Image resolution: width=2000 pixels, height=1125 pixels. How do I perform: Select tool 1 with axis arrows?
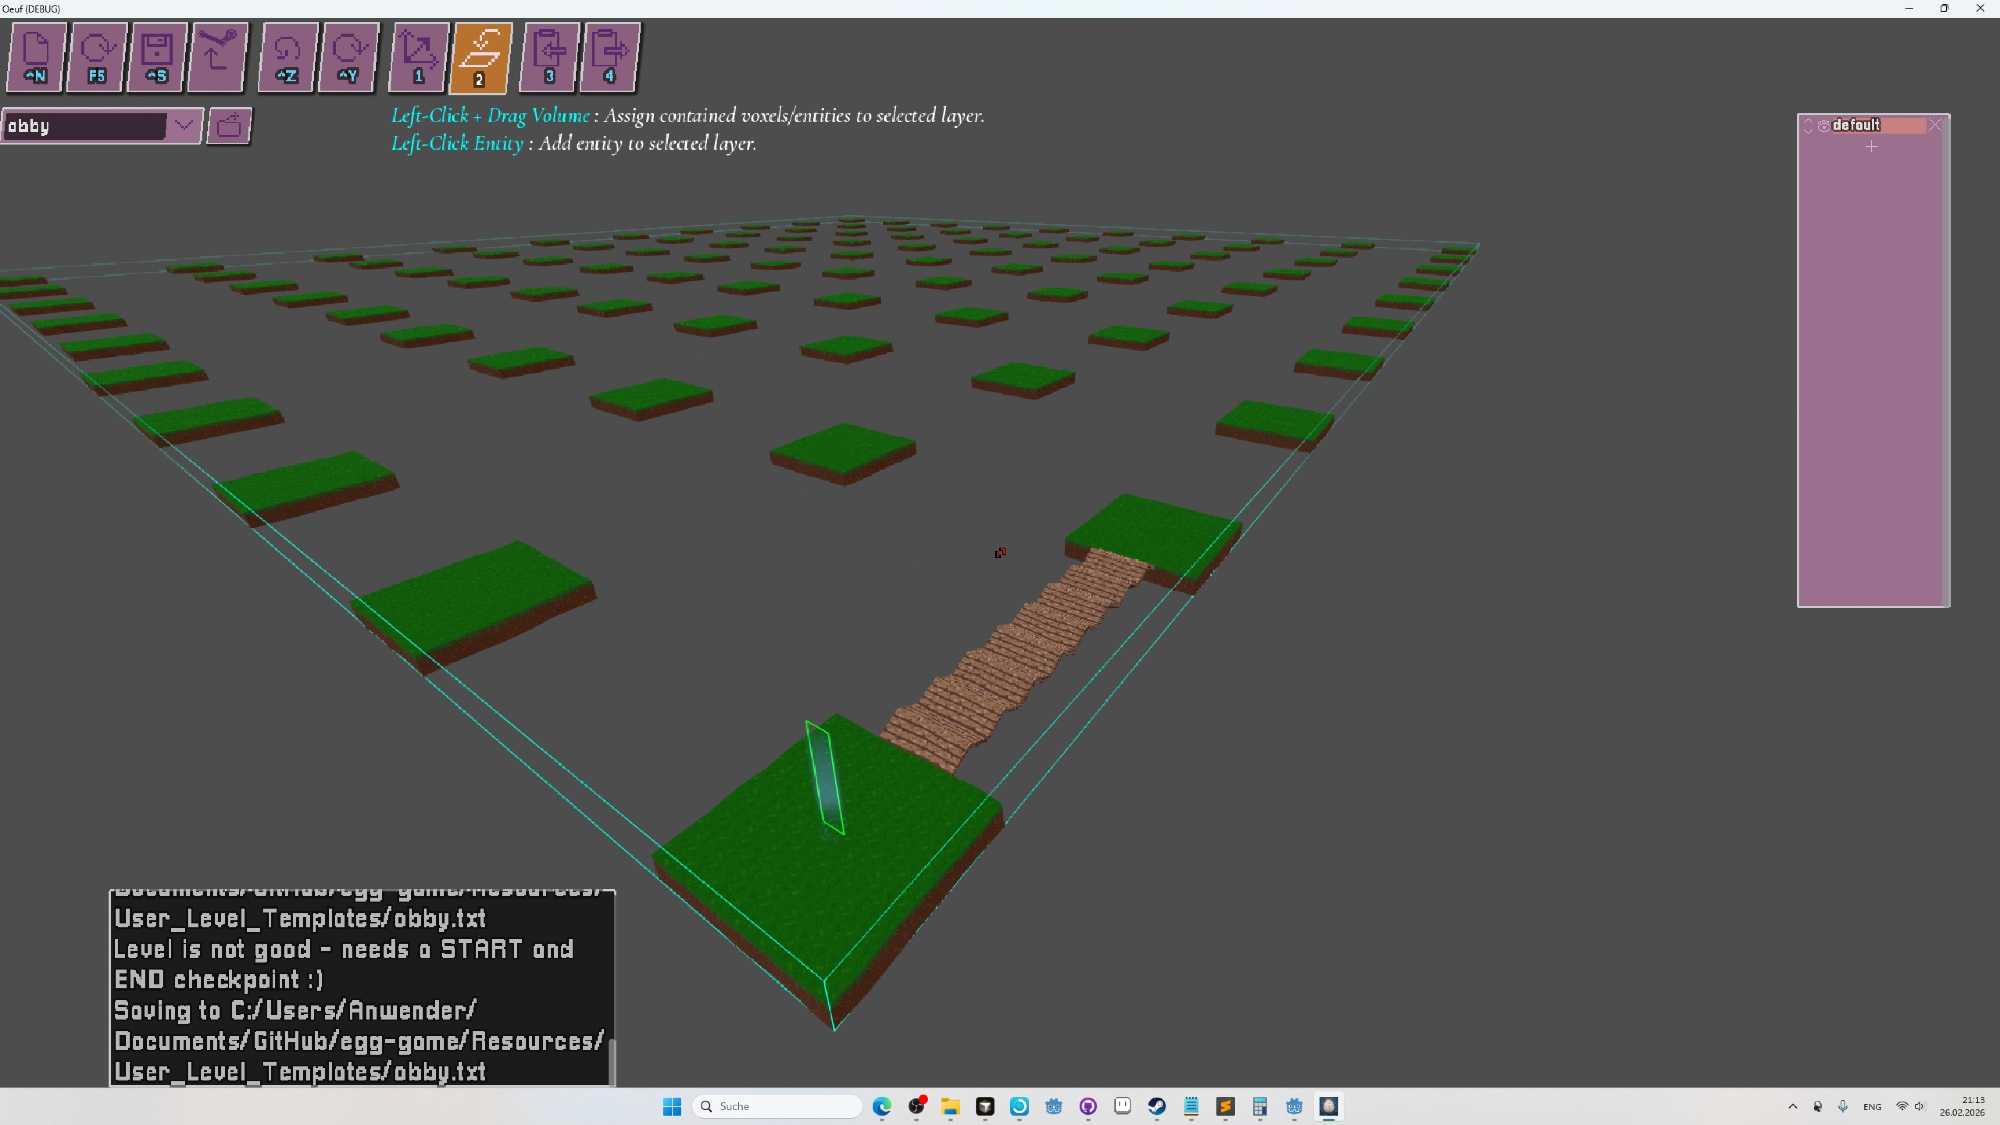pos(418,57)
